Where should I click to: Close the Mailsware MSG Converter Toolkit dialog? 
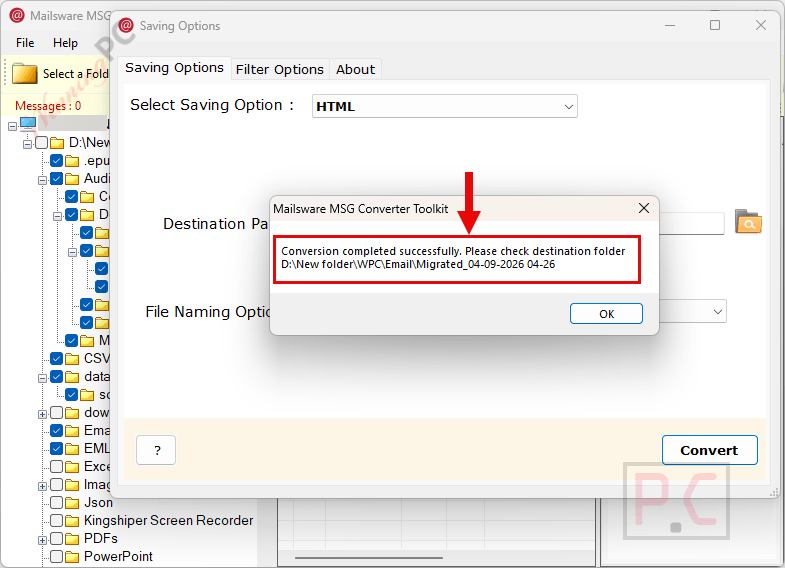point(644,208)
